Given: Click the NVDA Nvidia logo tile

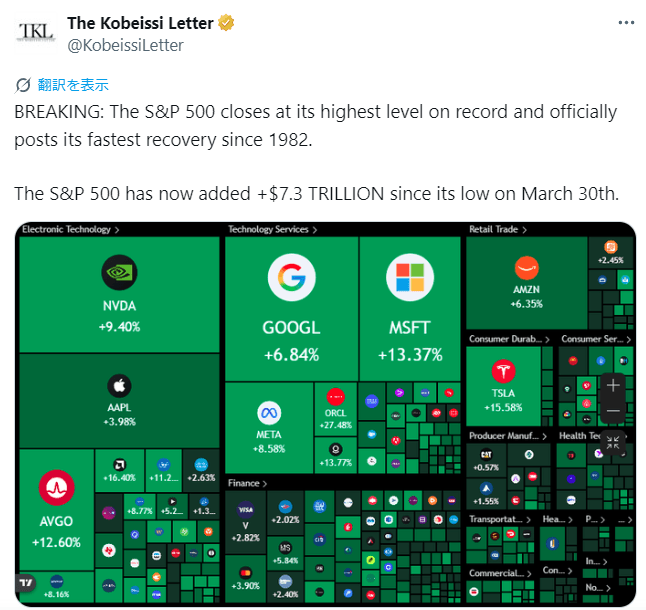Looking at the screenshot, I should 119,272.
